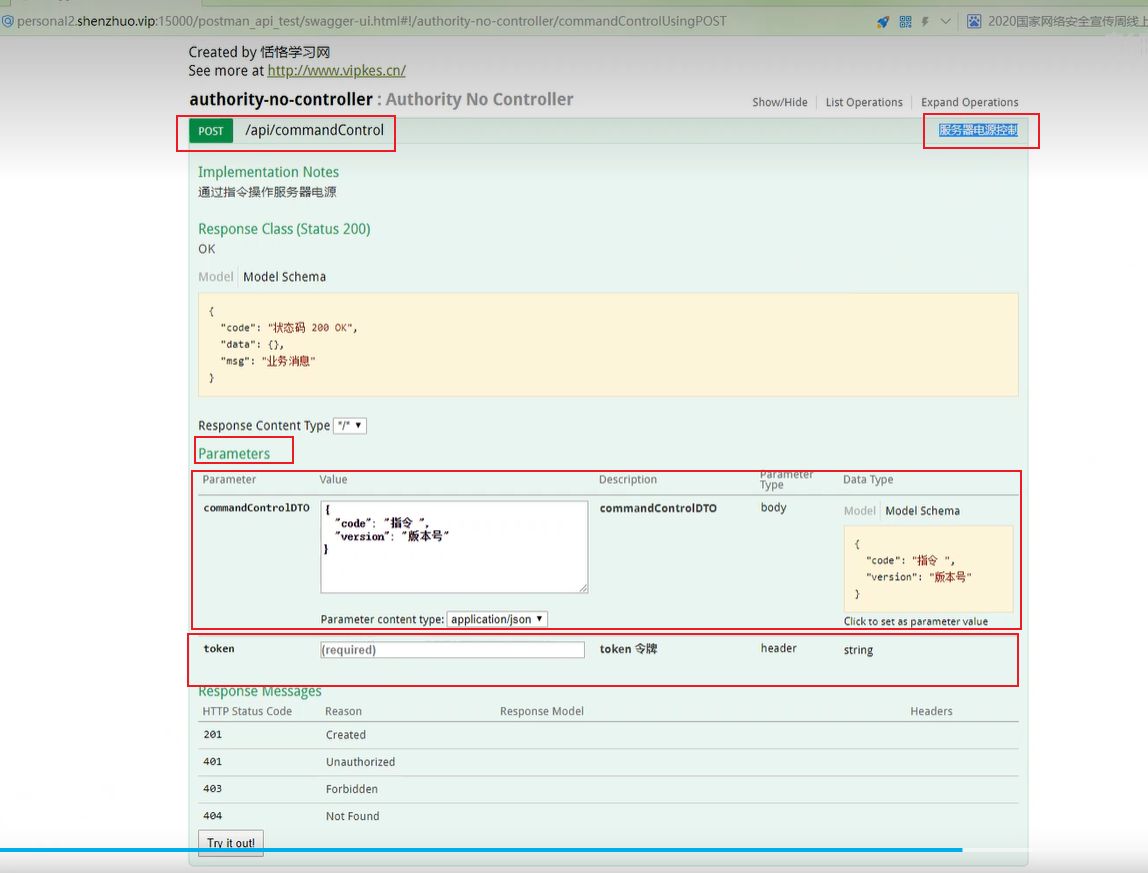
Task: Click the lightning bolt icon in address bar
Action: (925, 21)
